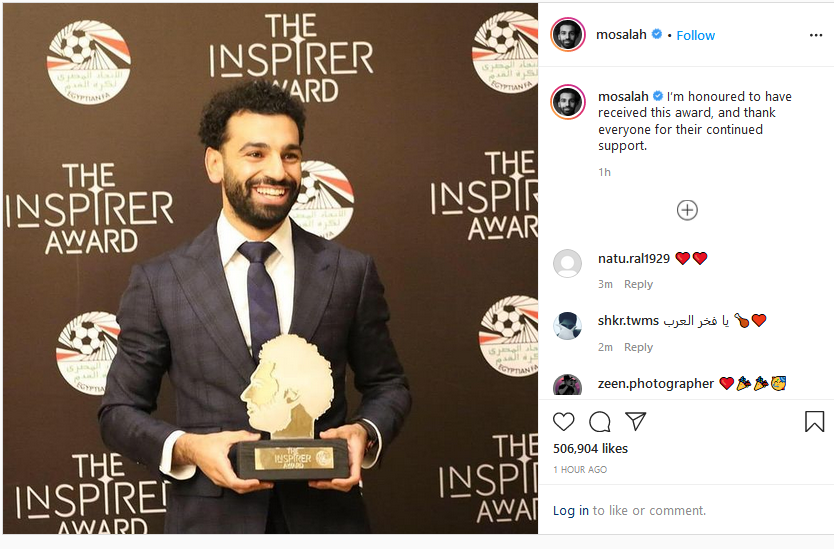Click mosalah avatar beside the caption
Image resolution: width=834 pixels, height=549 pixels.
(568, 102)
